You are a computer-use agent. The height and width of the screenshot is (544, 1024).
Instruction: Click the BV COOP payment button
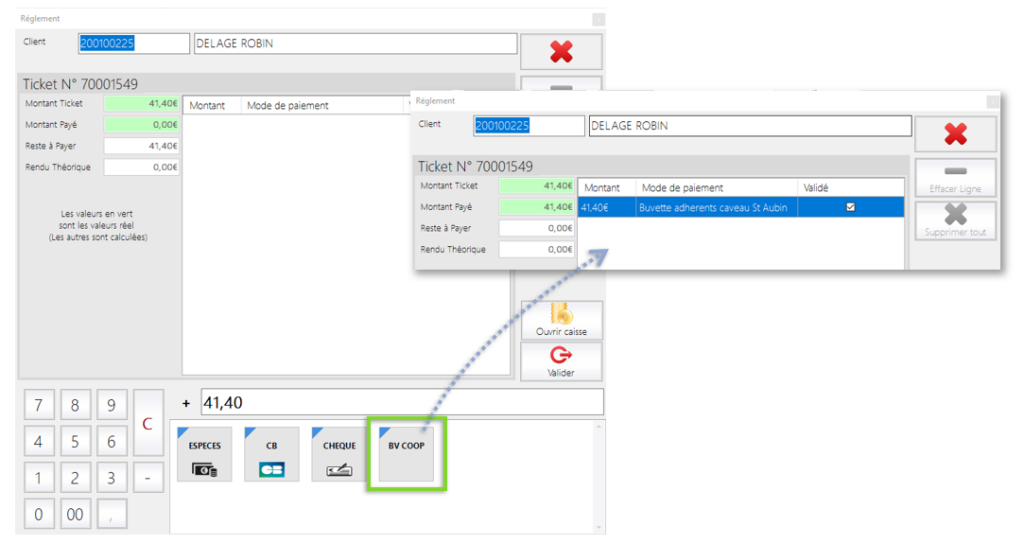click(406, 454)
